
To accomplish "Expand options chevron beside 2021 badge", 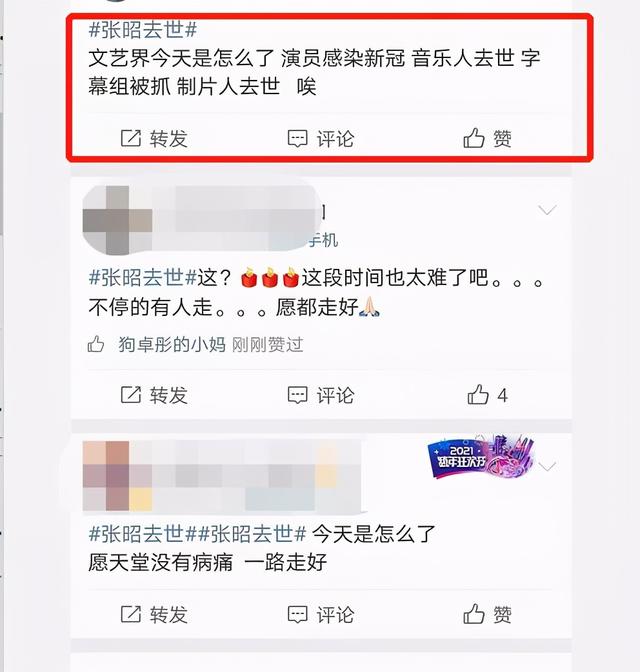I will pyautogui.click(x=547, y=466).
